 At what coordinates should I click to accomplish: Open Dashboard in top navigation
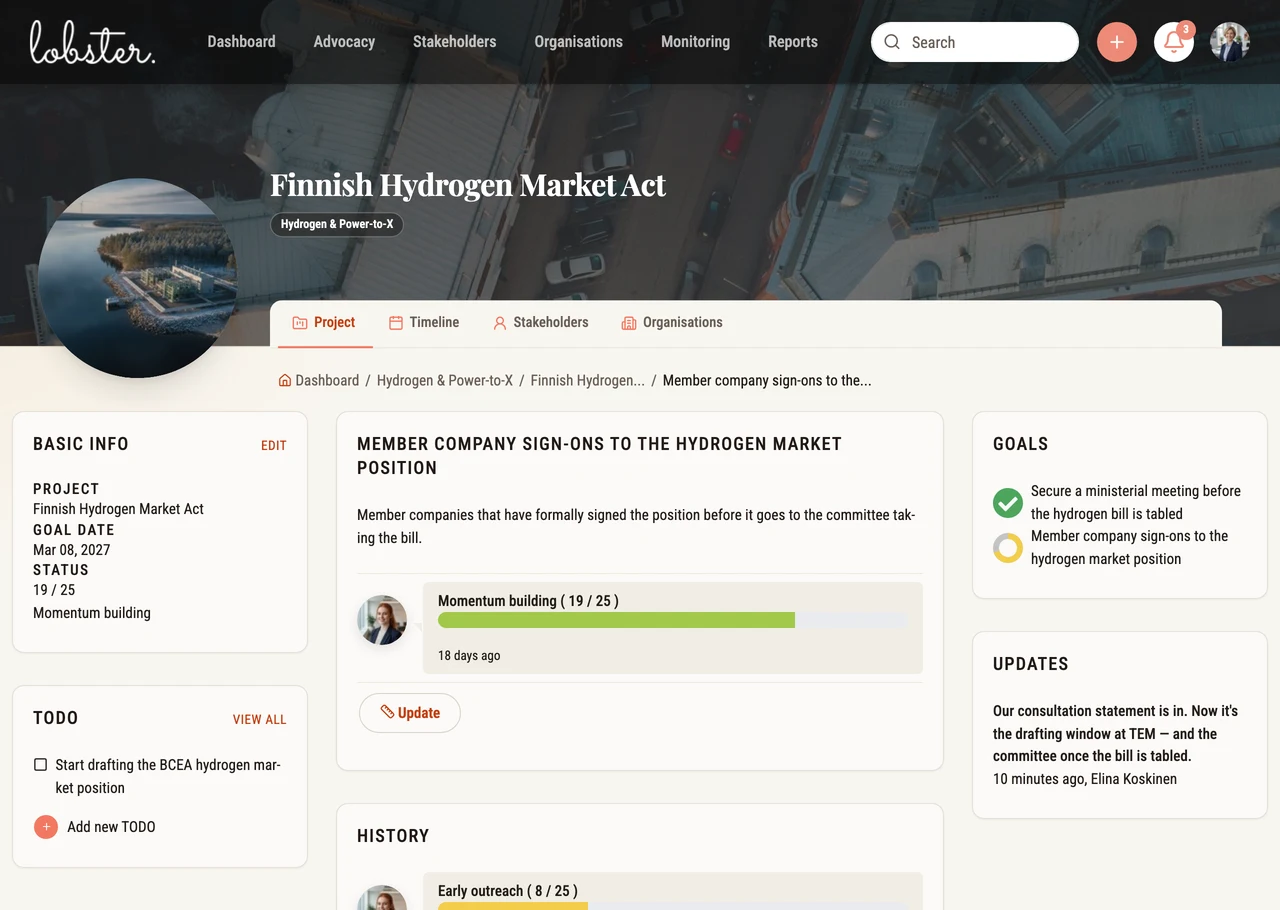click(x=241, y=42)
